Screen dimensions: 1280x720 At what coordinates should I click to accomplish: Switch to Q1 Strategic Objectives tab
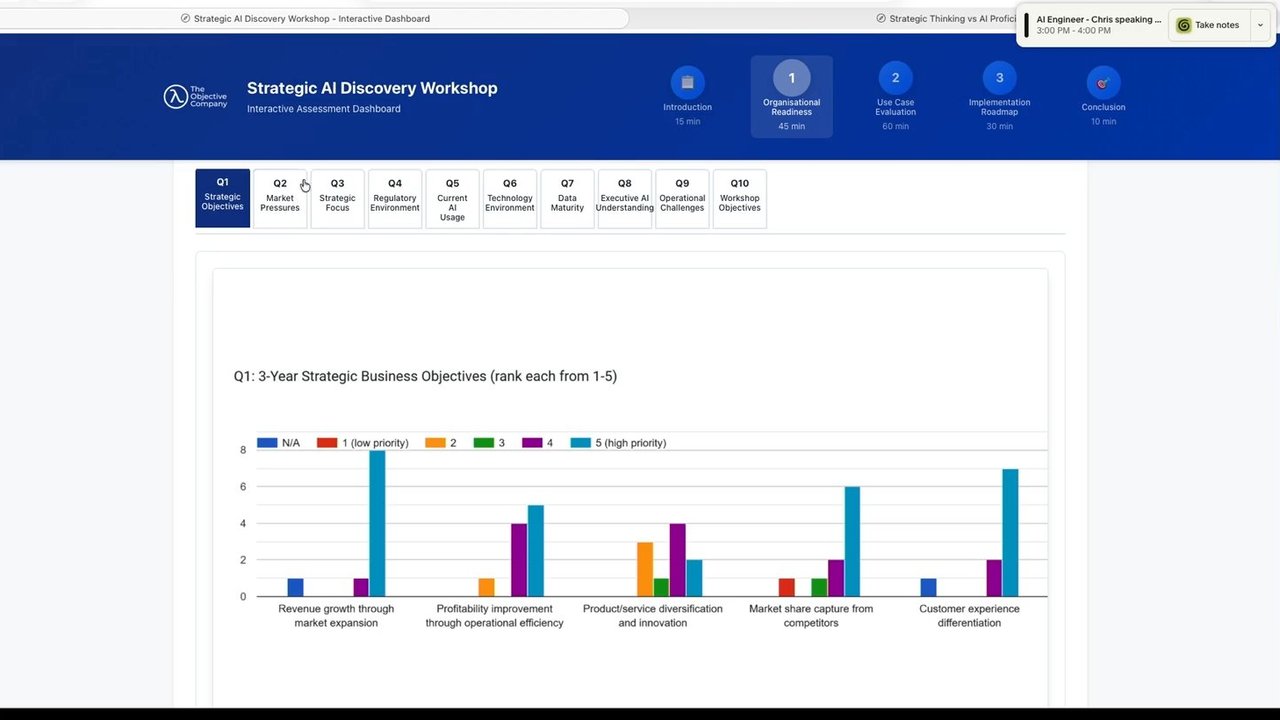pyautogui.click(x=222, y=198)
